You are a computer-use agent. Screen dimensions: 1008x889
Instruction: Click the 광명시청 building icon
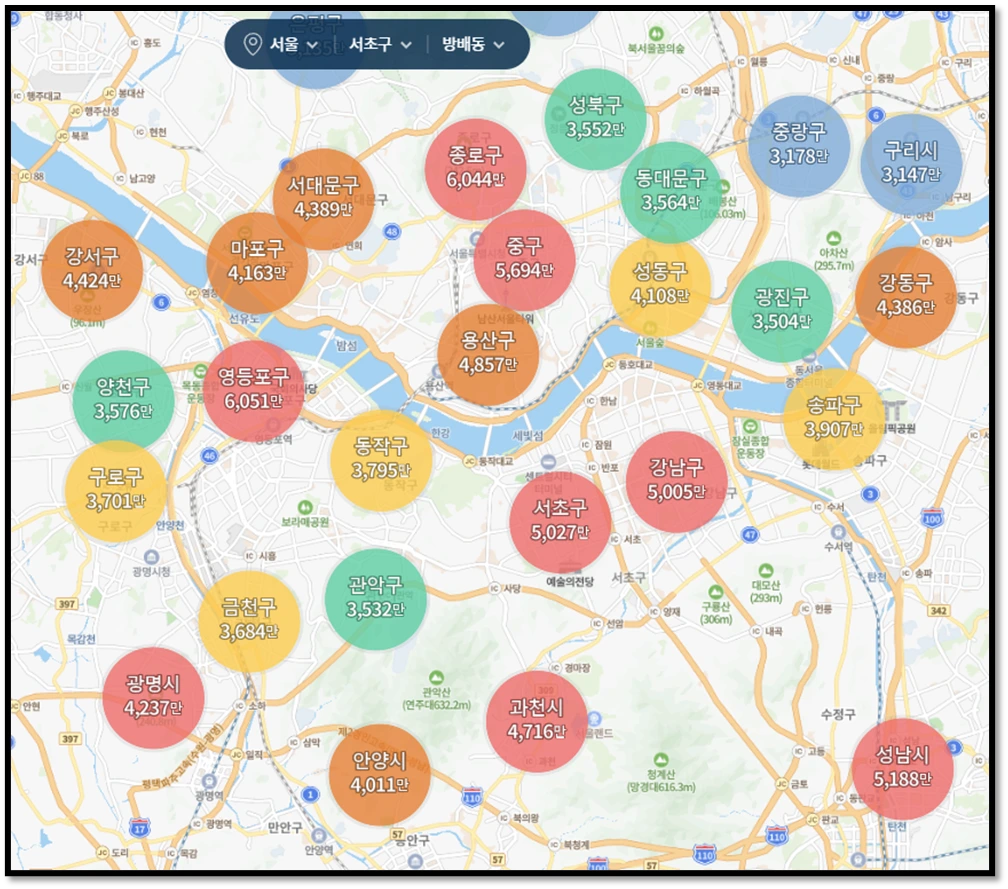(152, 557)
